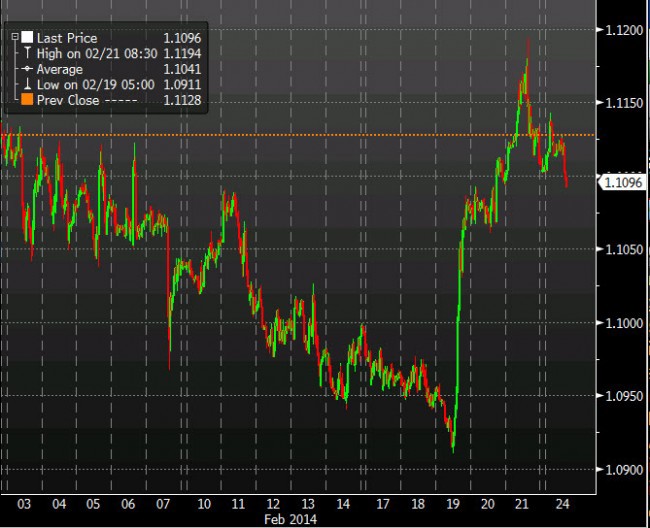Click the current price tag 1.1096 on axis
Screen dimensions: 650x528
click(622, 182)
